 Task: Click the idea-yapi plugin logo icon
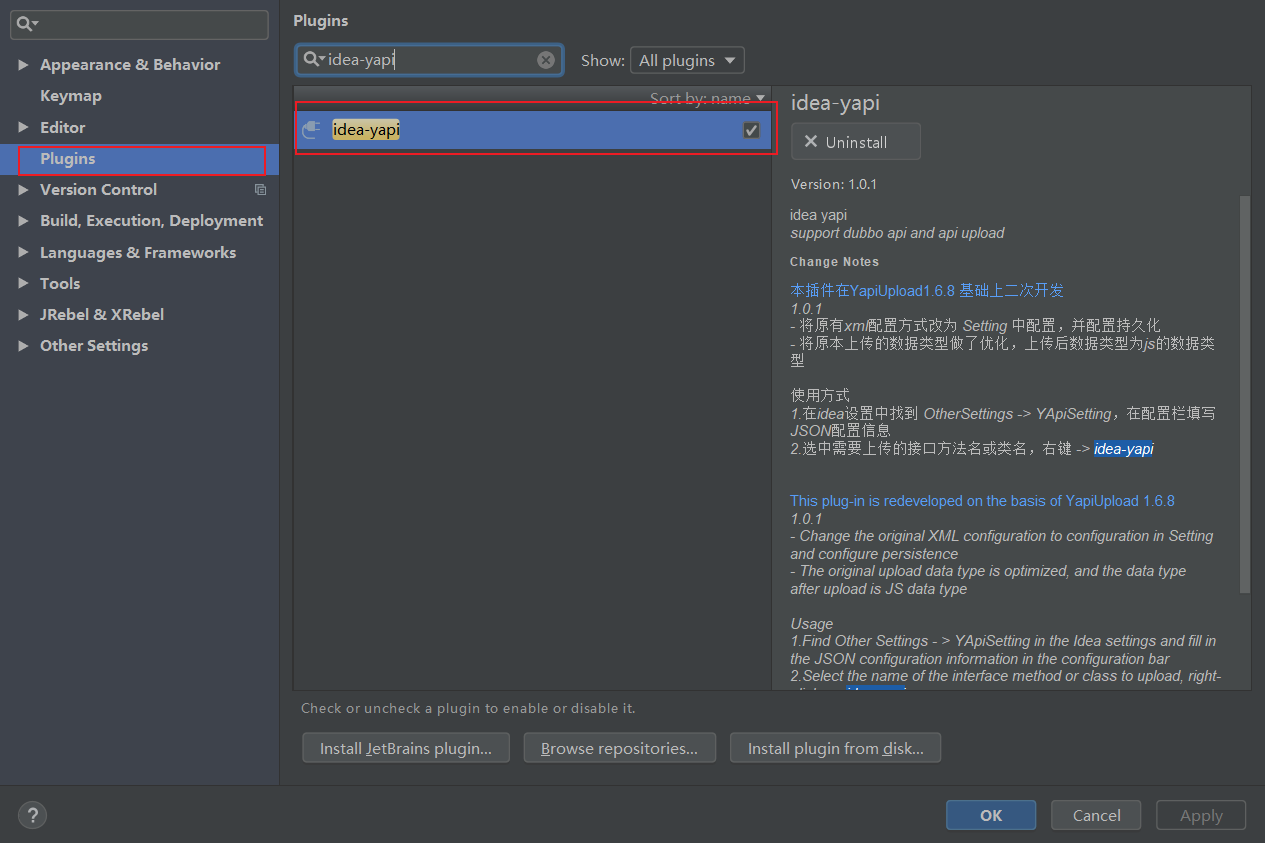(311, 129)
